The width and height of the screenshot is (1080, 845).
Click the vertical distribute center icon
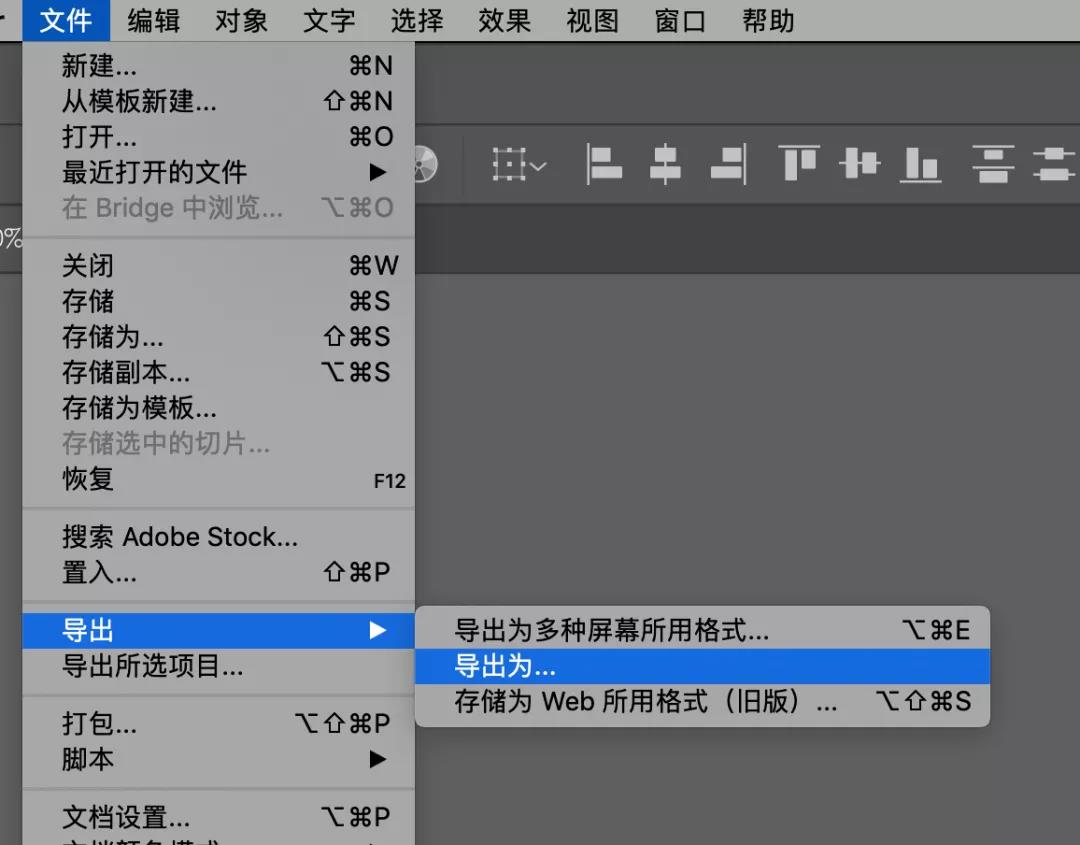pyautogui.click(x=993, y=164)
